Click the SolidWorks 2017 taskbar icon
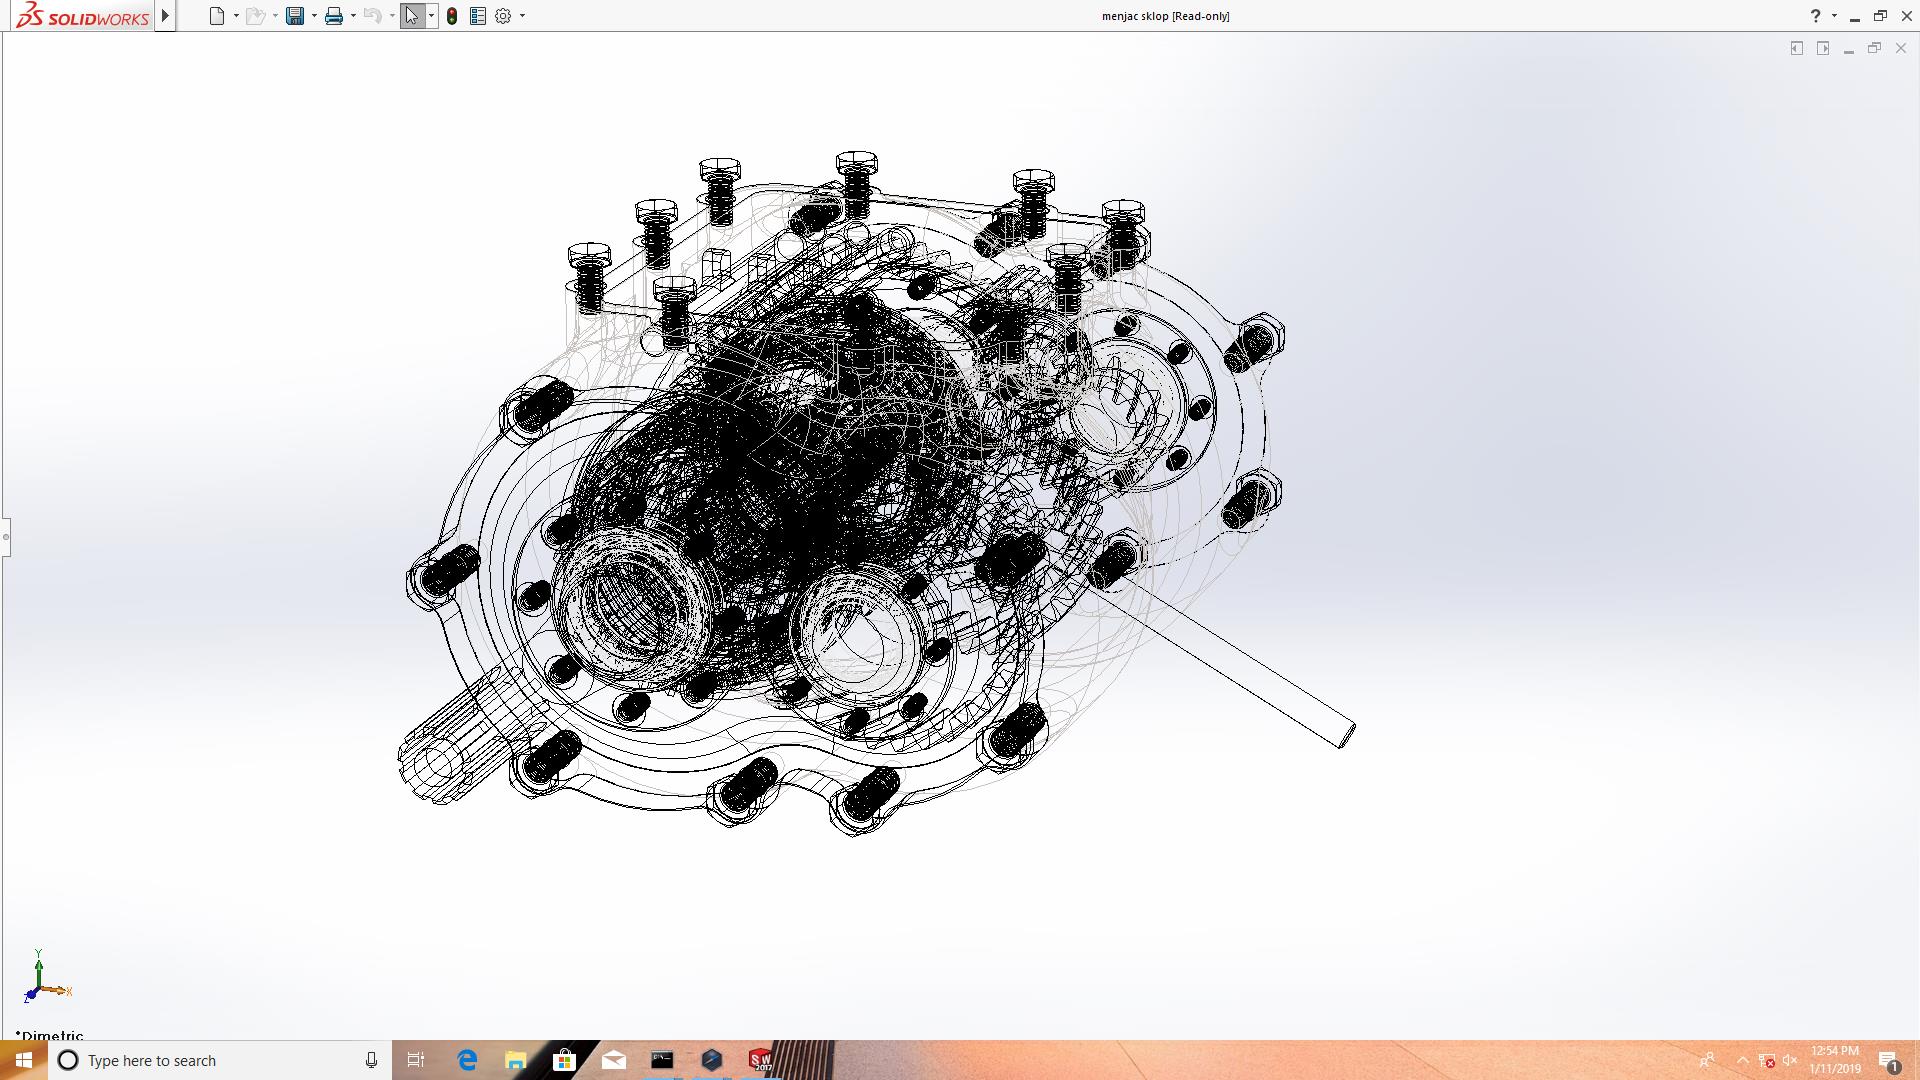Image resolution: width=1920 pixels, height=1080 pixels. point(760,1060)
